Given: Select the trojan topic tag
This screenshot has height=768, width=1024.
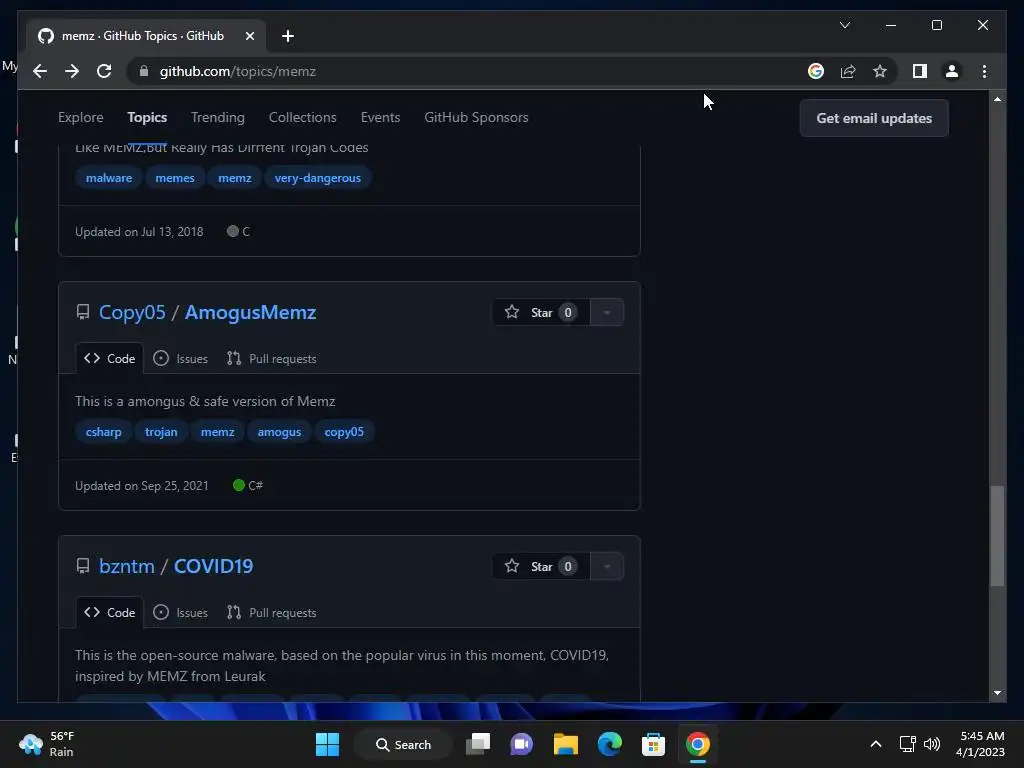Looking at the screenshot, I should pos(161,432).
